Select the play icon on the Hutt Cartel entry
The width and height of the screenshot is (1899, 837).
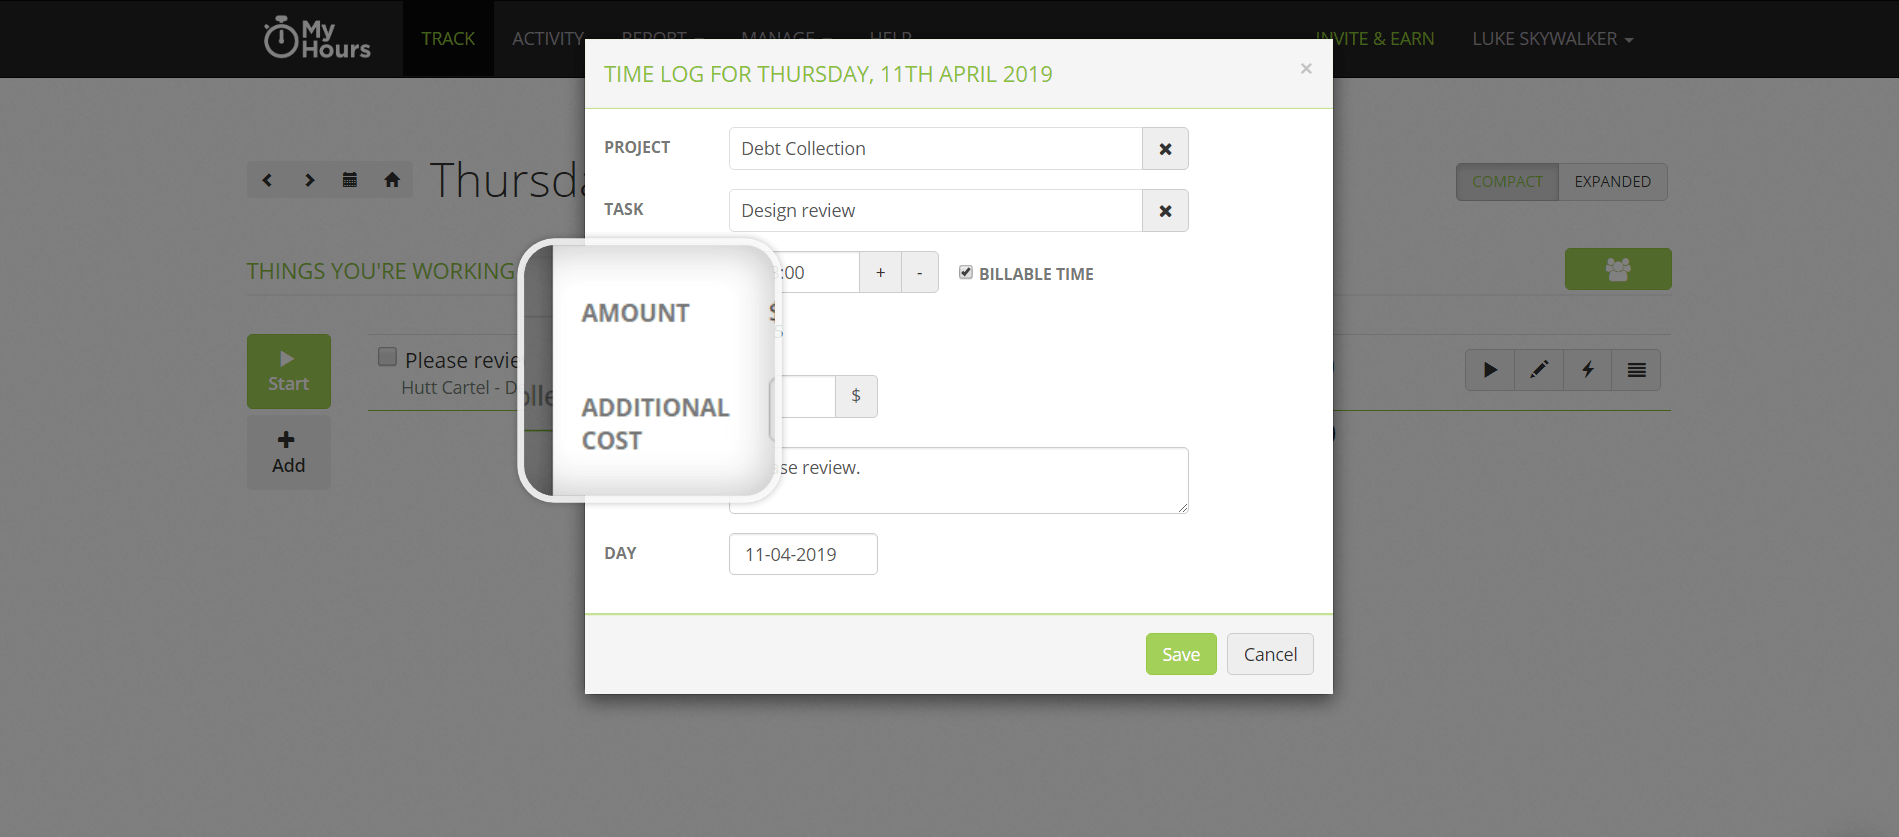1489,369
